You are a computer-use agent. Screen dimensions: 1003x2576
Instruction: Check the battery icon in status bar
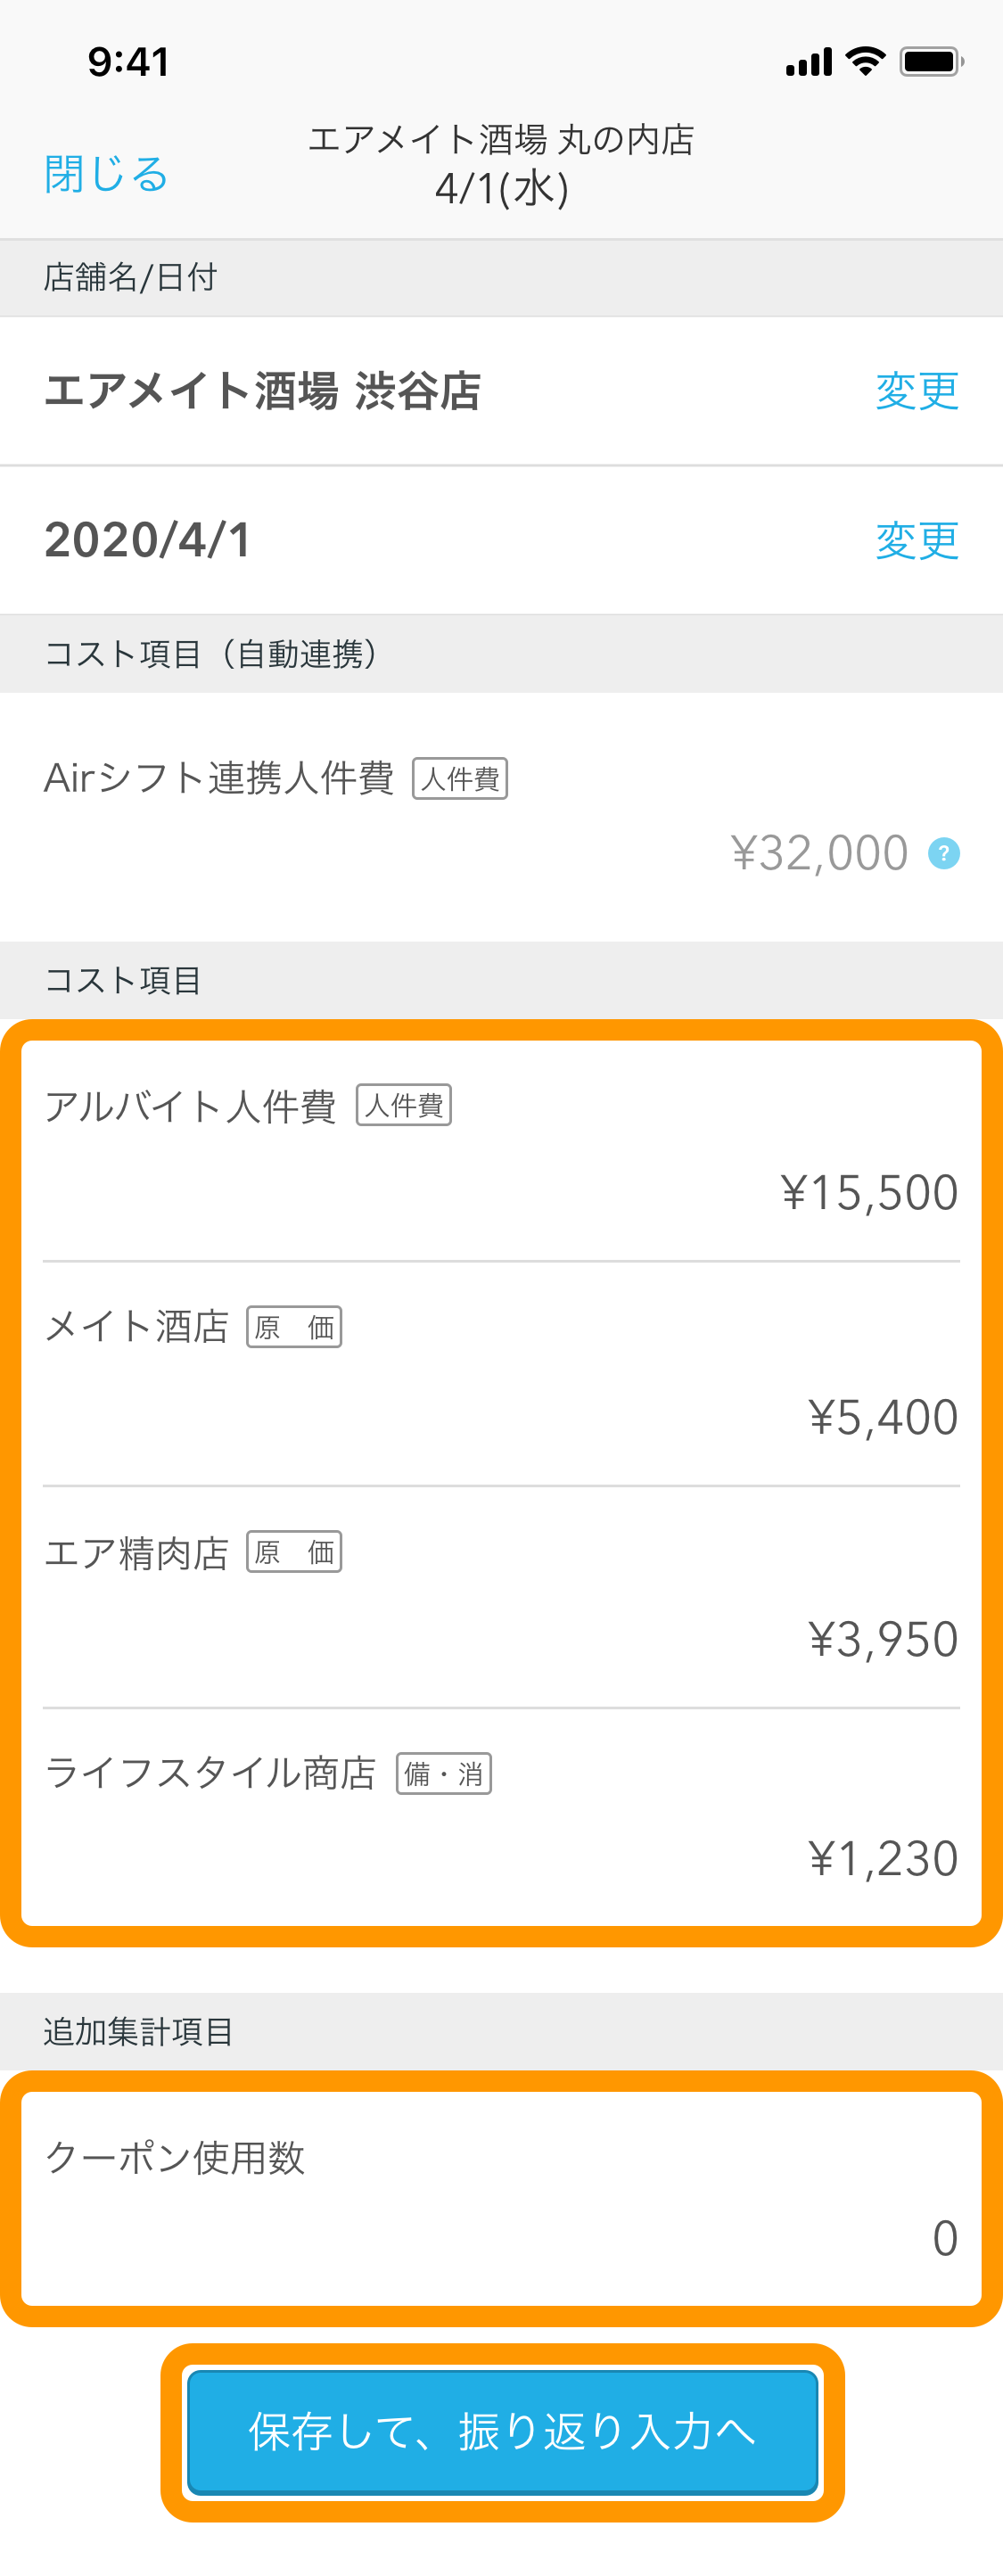point(931,62)
